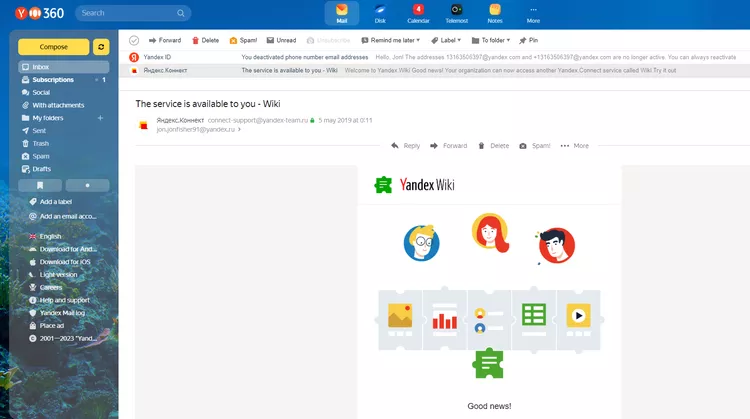Open the Notes app icon
The width and height of the screenshot is (750, 419).
coord(495,13)
